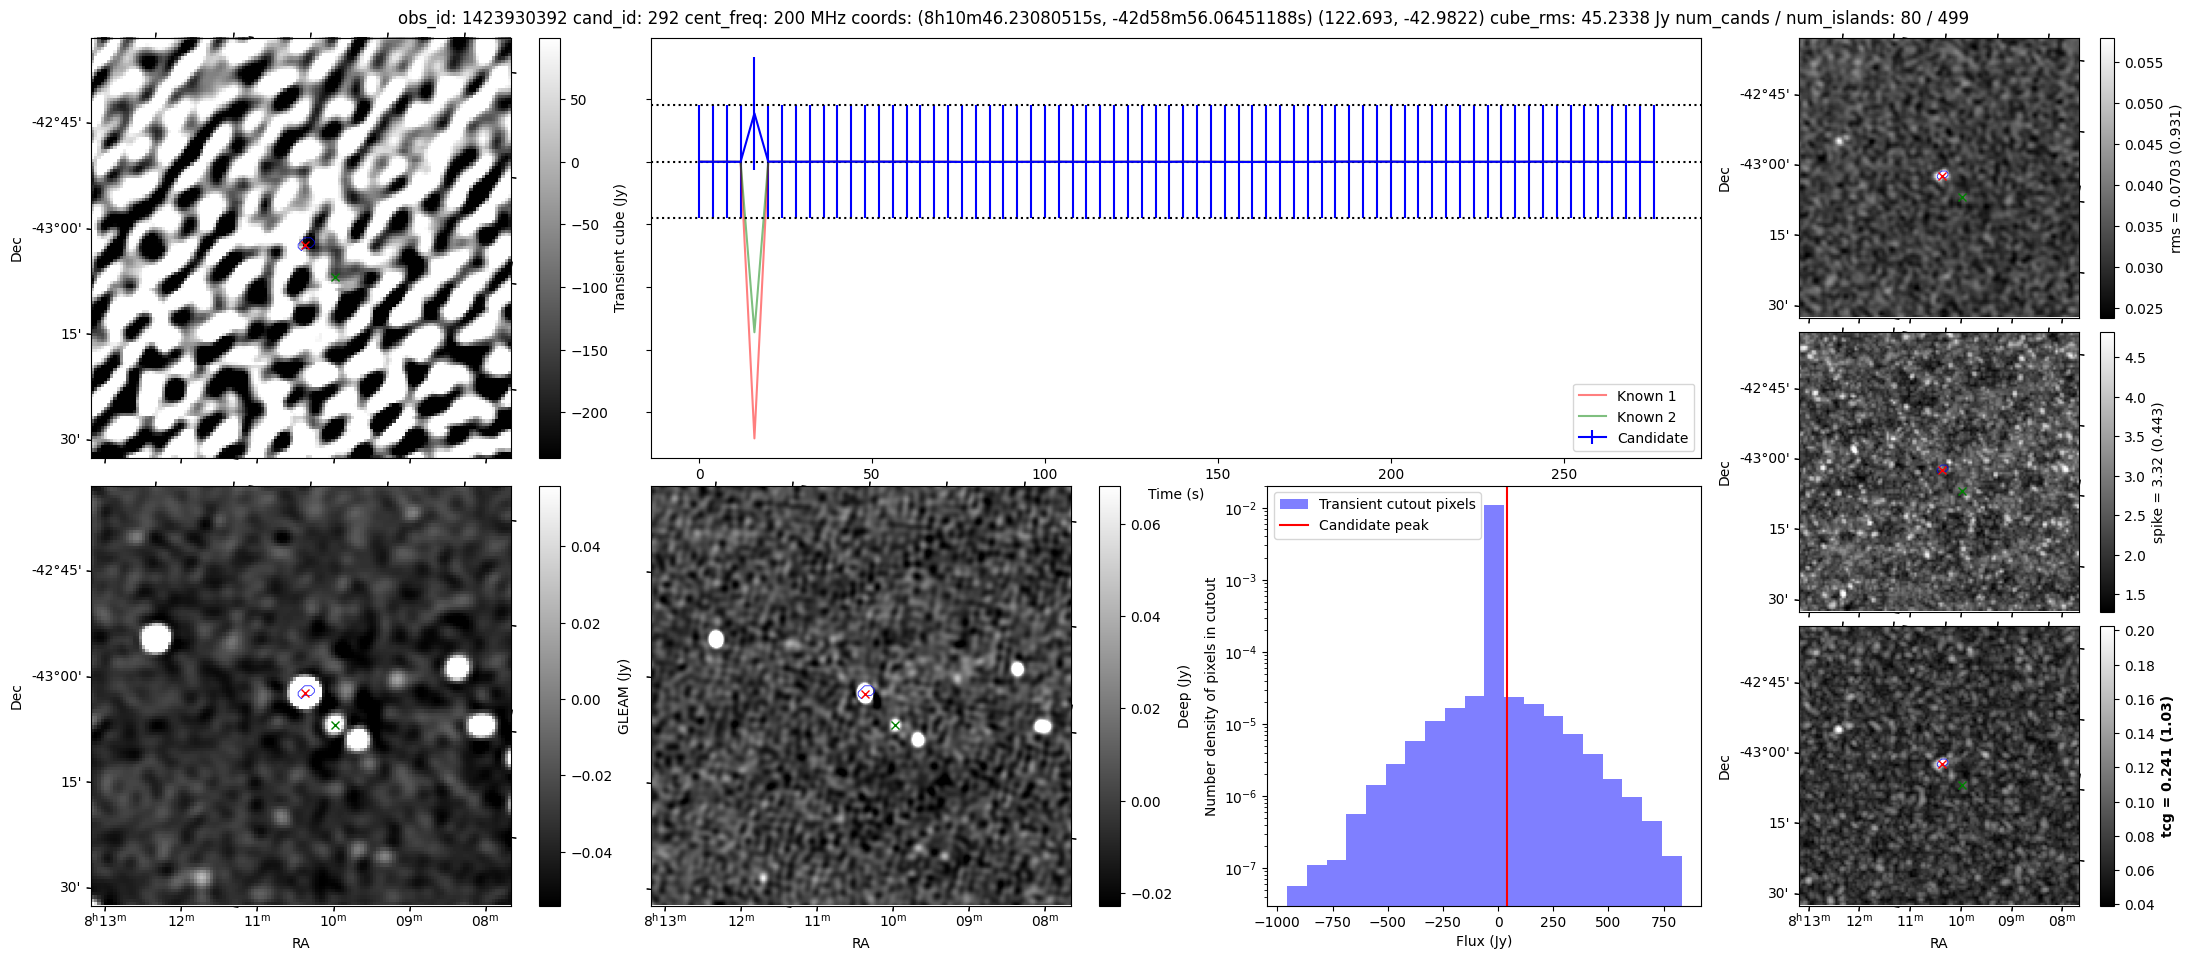
Task: Select red X candidate marker in GLEAM image
Action: tap(304, 693)
